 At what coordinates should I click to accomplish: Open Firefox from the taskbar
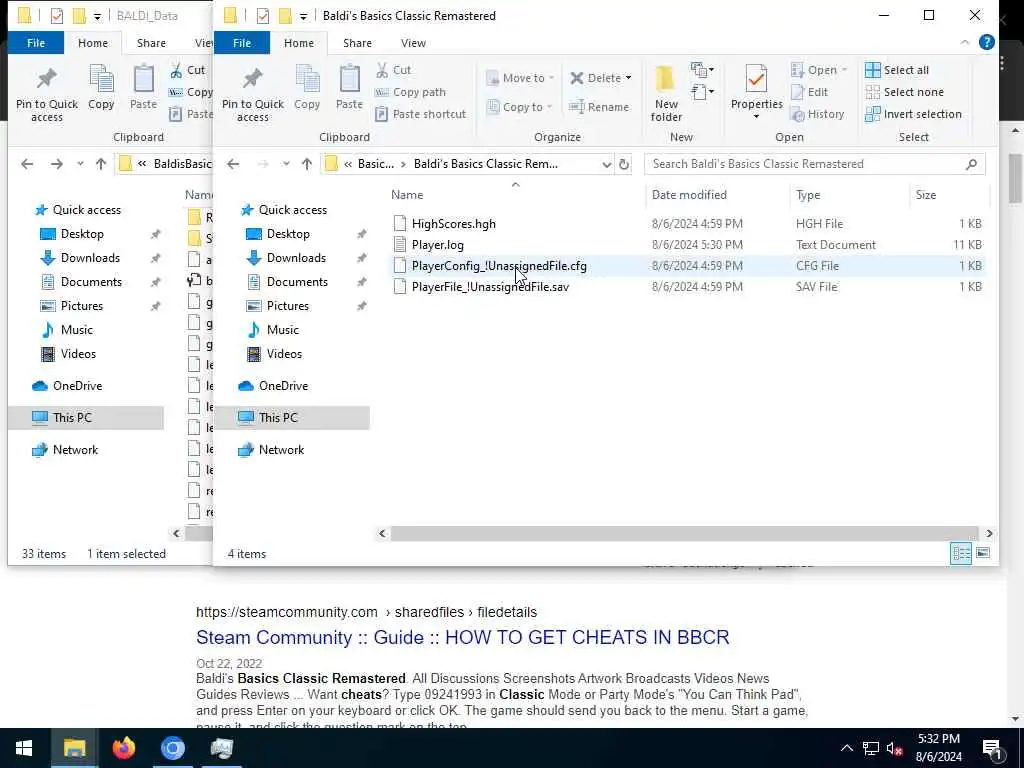(x=123, y=748)
